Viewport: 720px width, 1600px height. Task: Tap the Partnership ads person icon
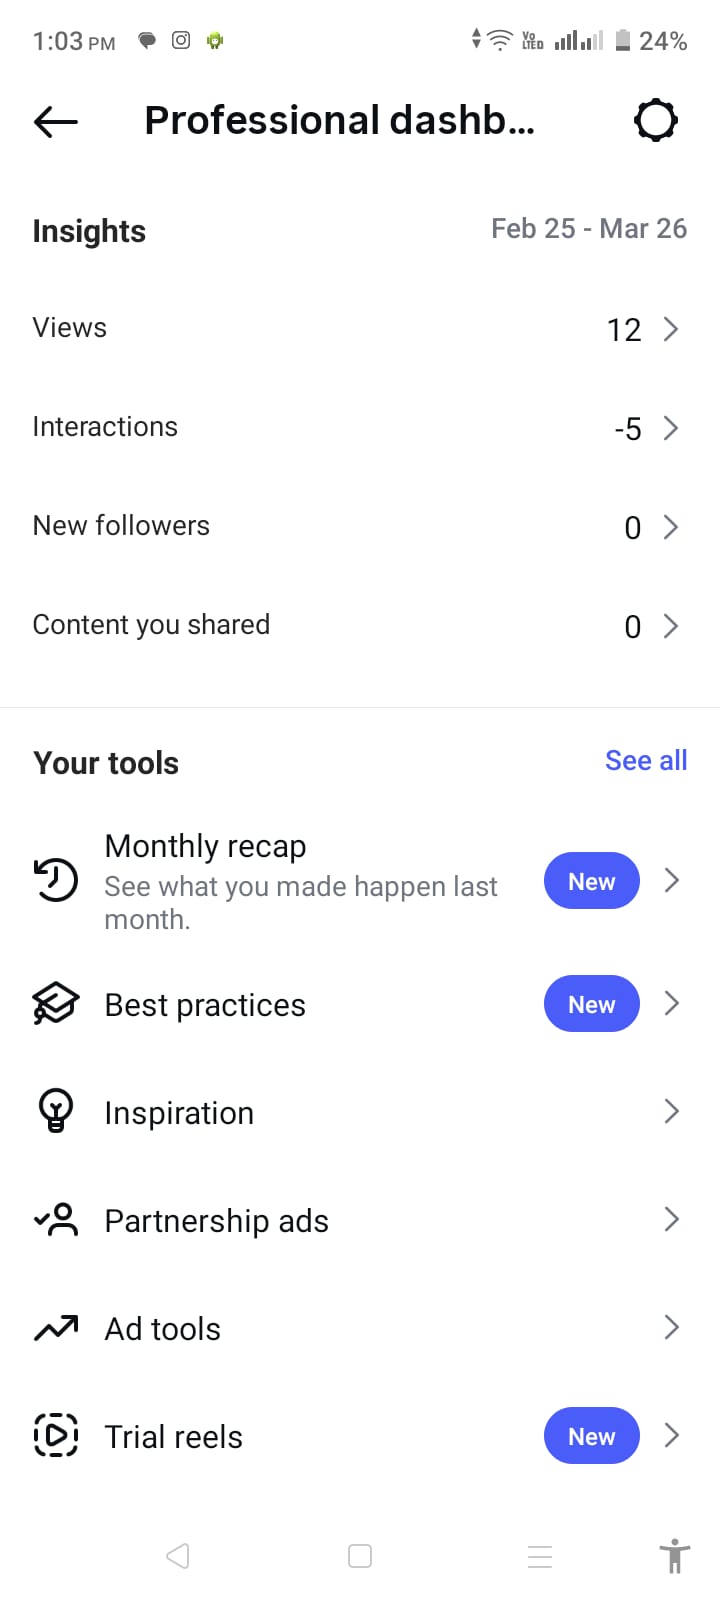[x=56, y=1220]
